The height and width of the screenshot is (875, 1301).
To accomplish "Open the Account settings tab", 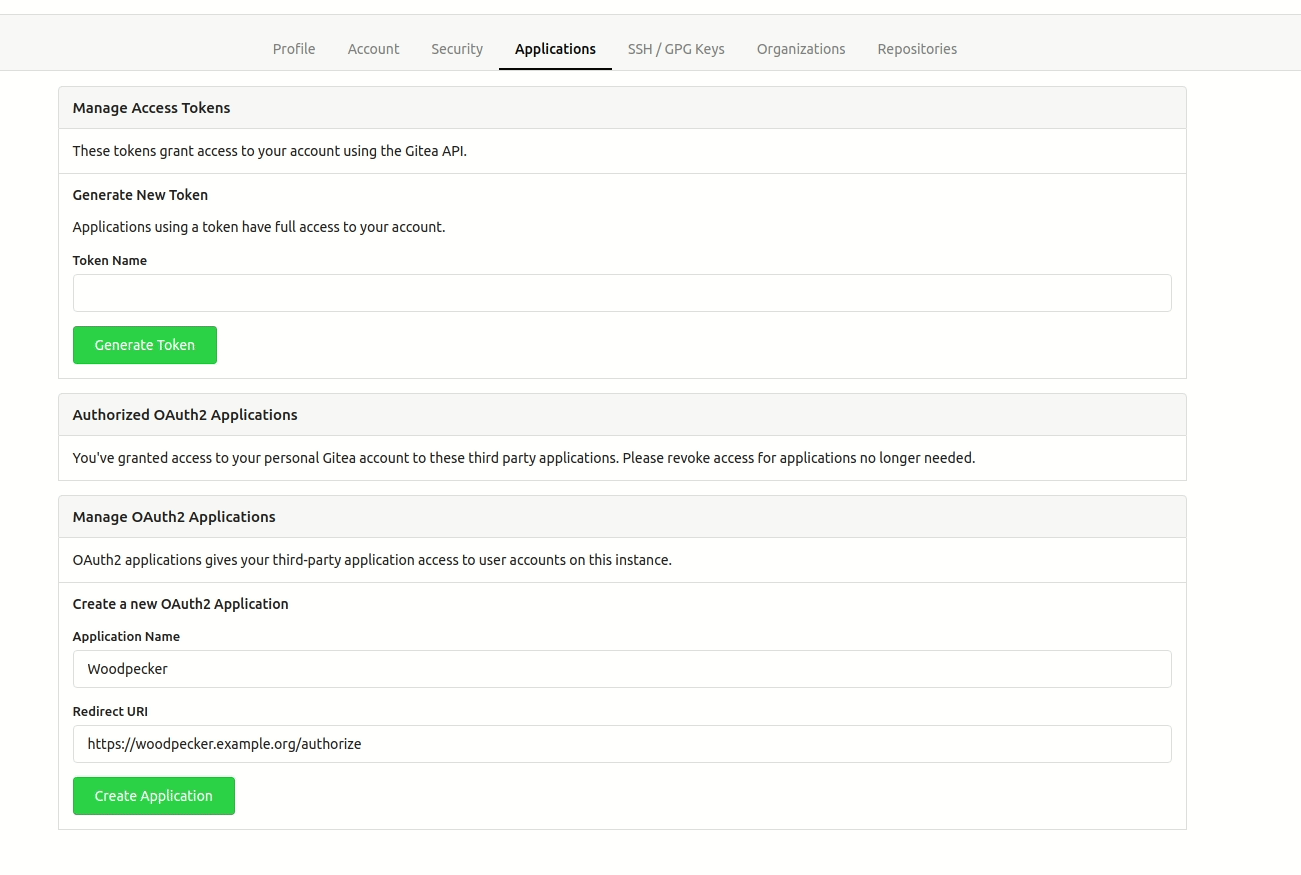I will pyautogui.click(x=373, y=48).
